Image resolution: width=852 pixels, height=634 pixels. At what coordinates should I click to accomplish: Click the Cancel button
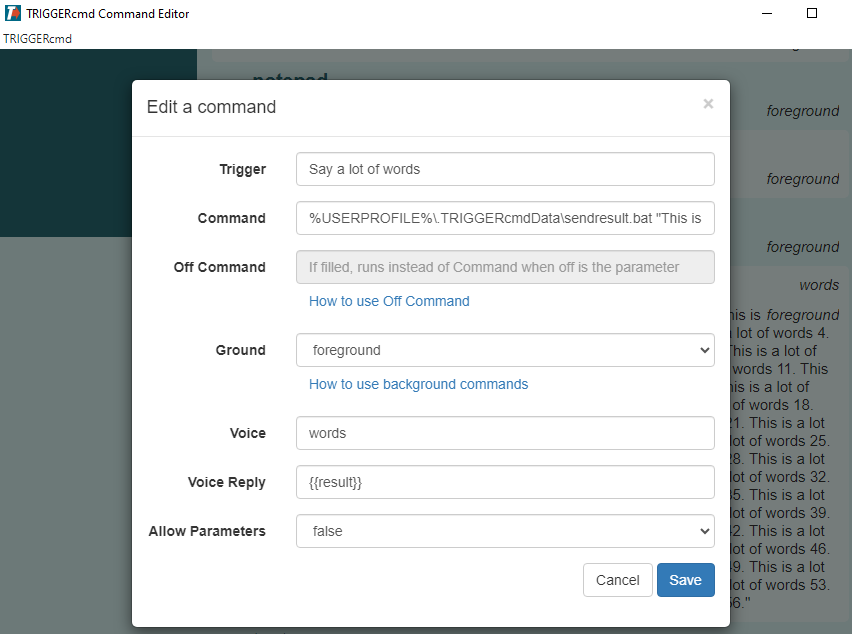pyautogui.click(x=617, y=580)
